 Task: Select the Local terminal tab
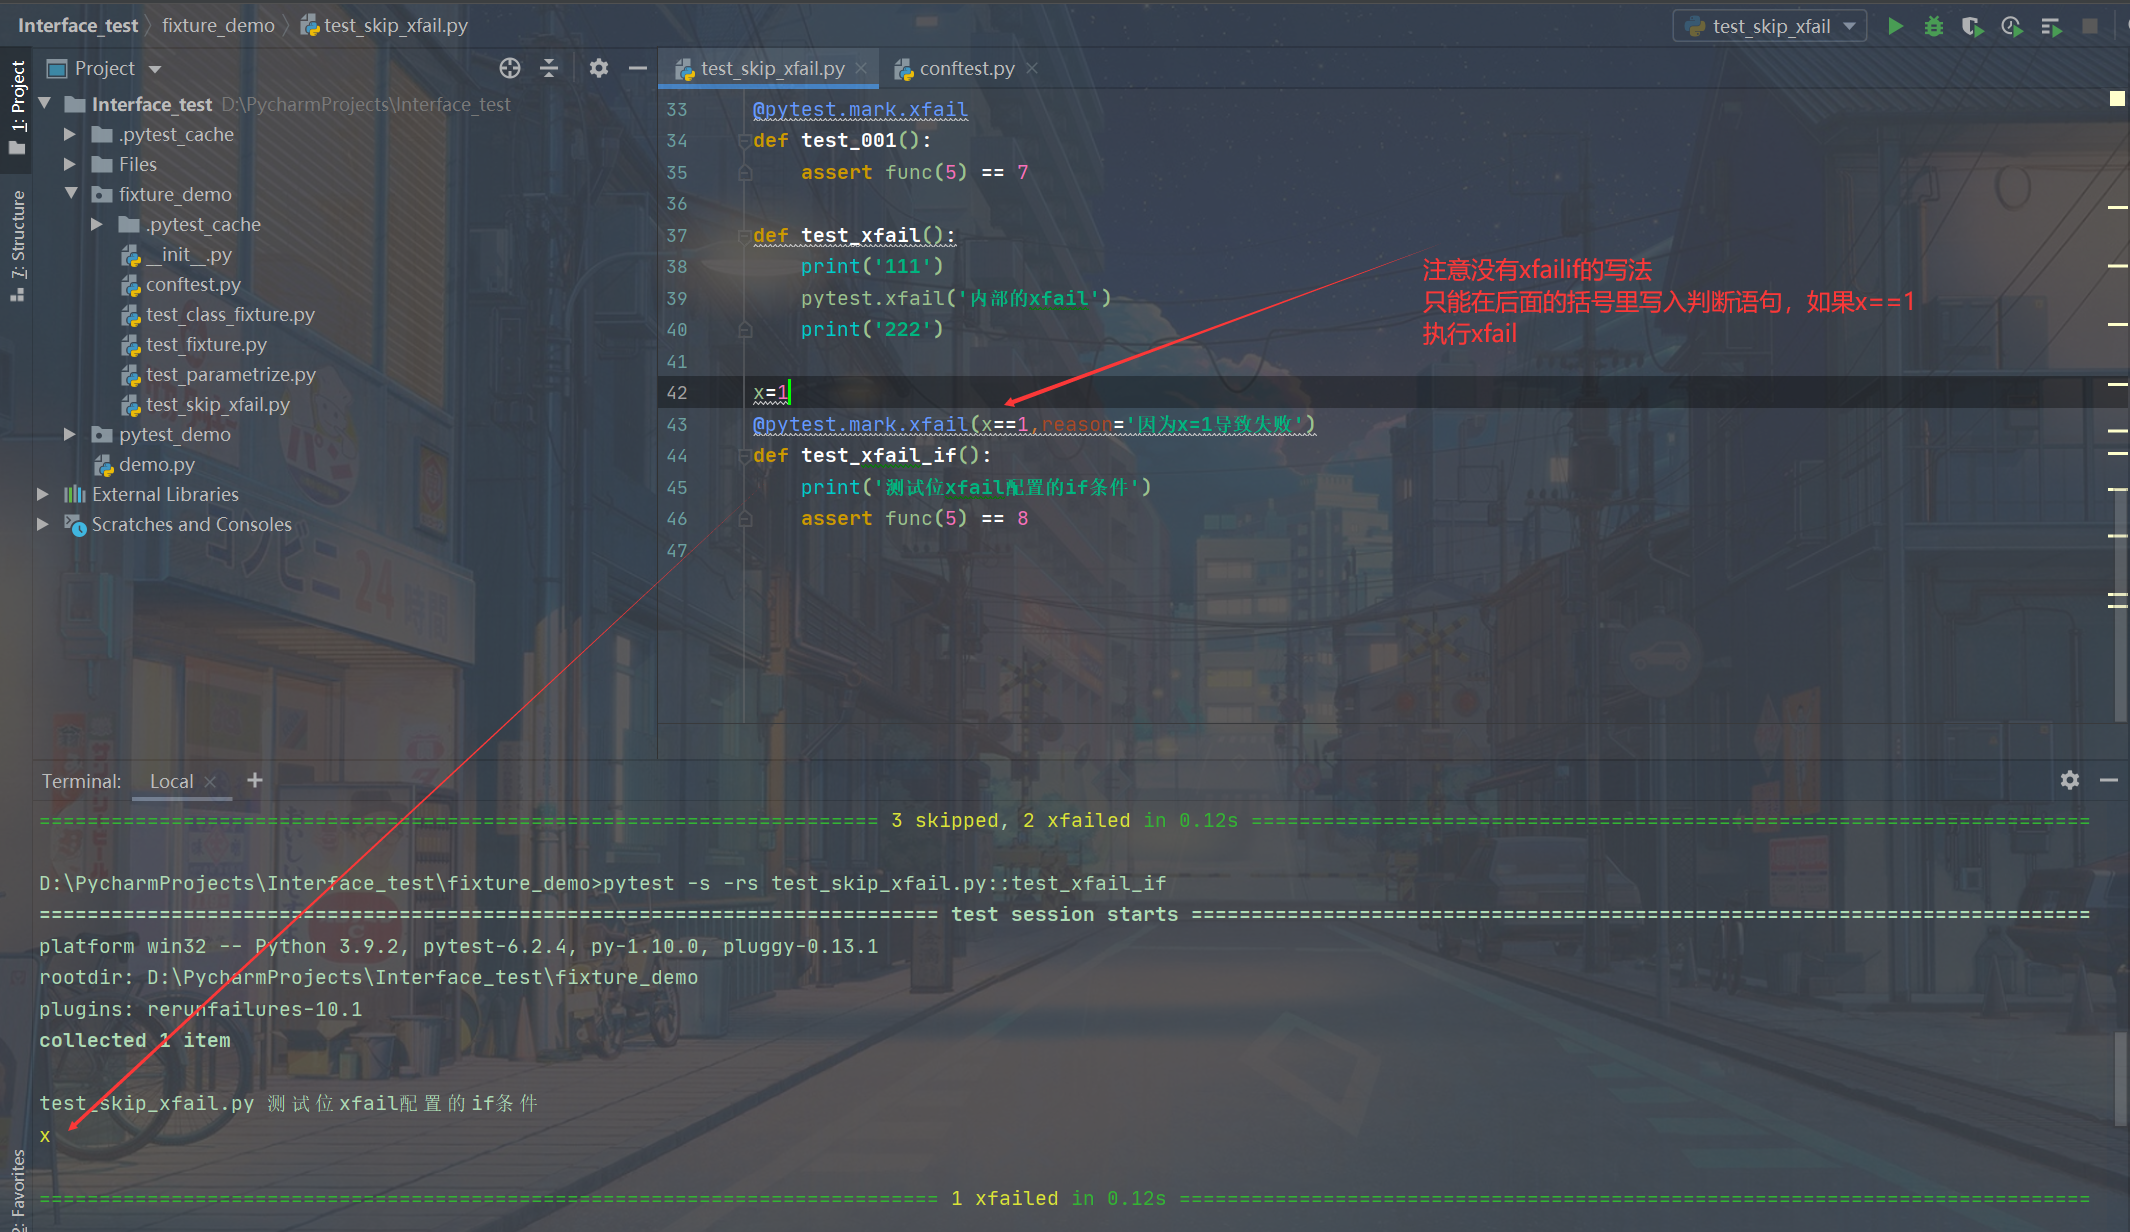coord(171,781)
